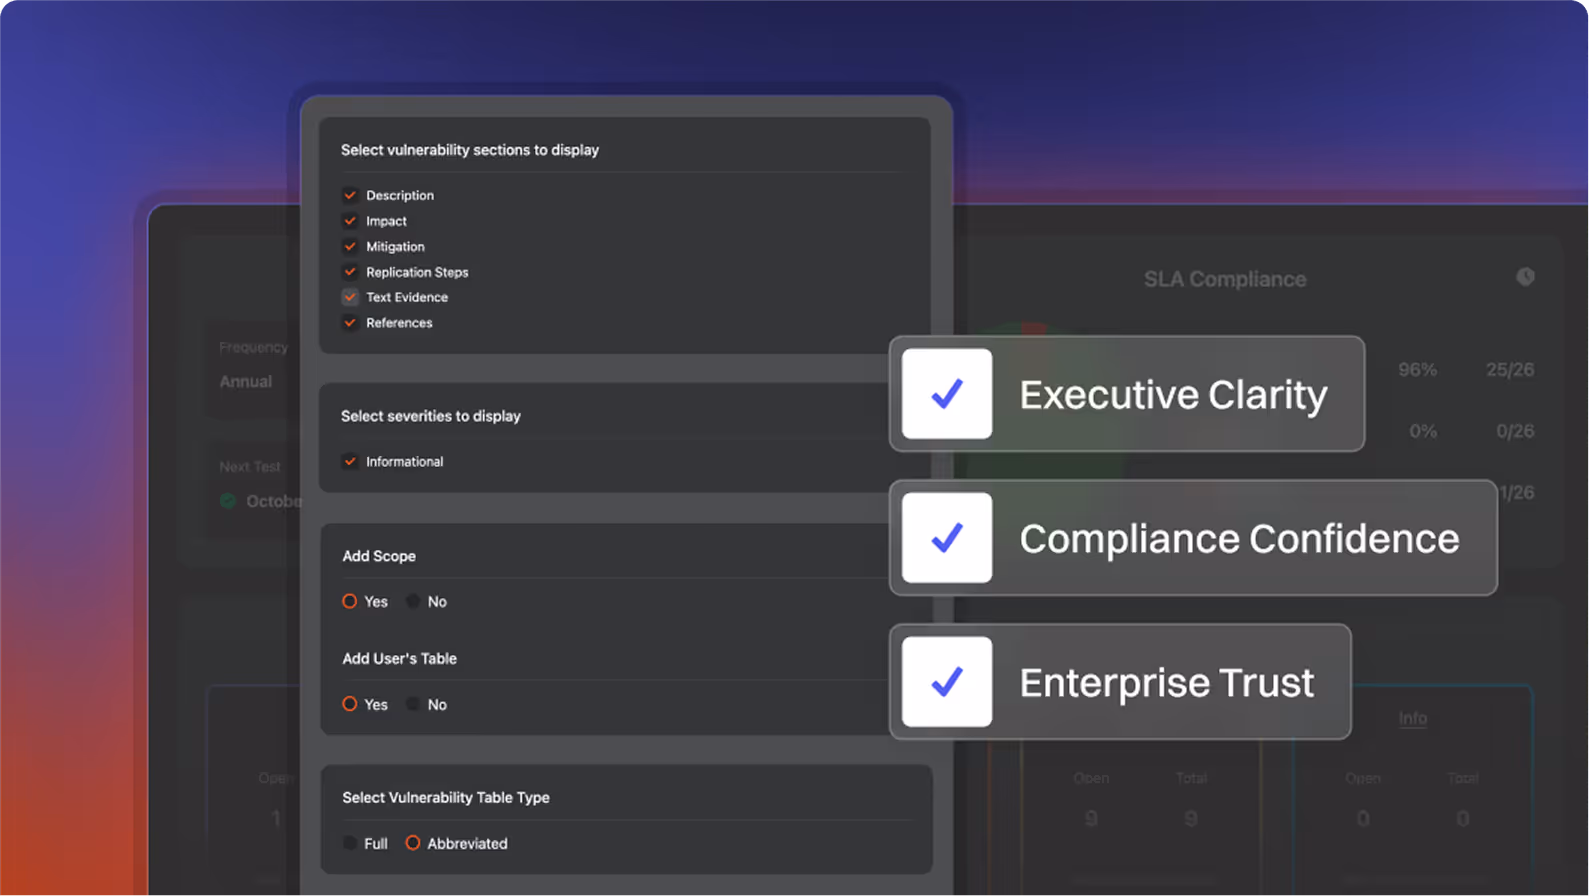The image size is (1589, 896).
Task: Click 'Select severities to display' heading
Action: 431,416
